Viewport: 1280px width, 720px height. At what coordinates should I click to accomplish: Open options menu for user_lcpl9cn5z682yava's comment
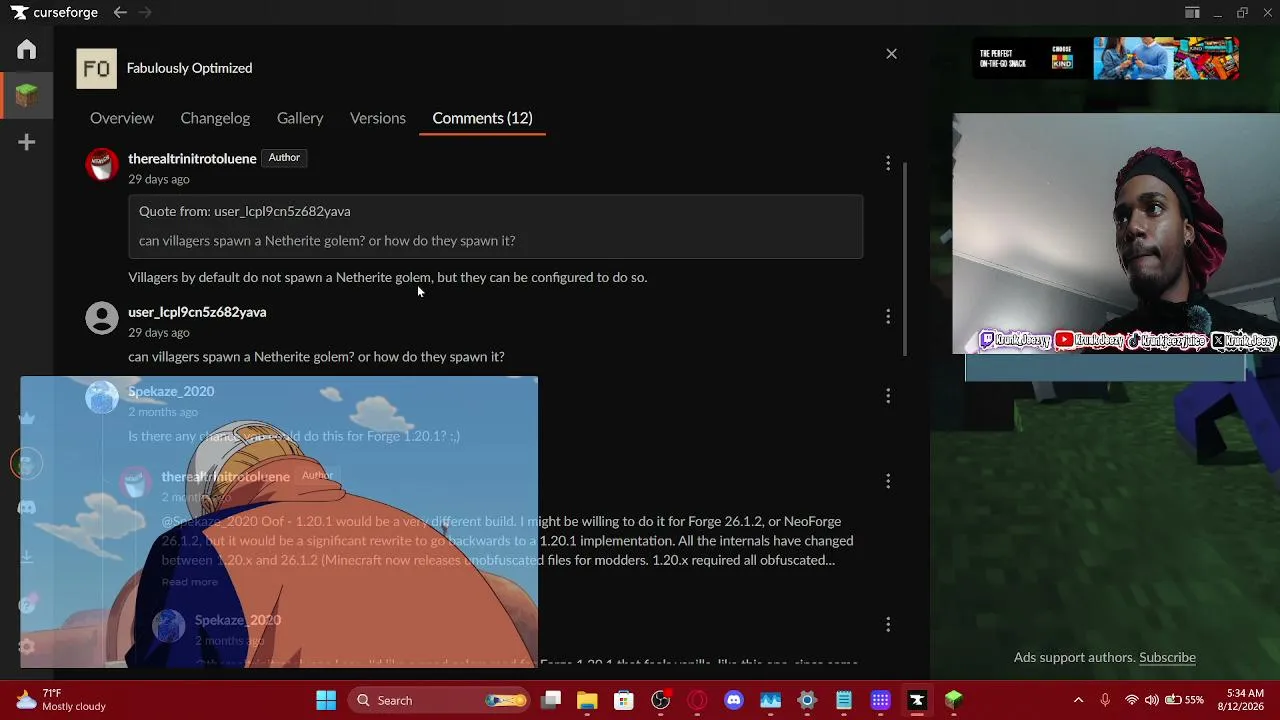click(888, 316)
